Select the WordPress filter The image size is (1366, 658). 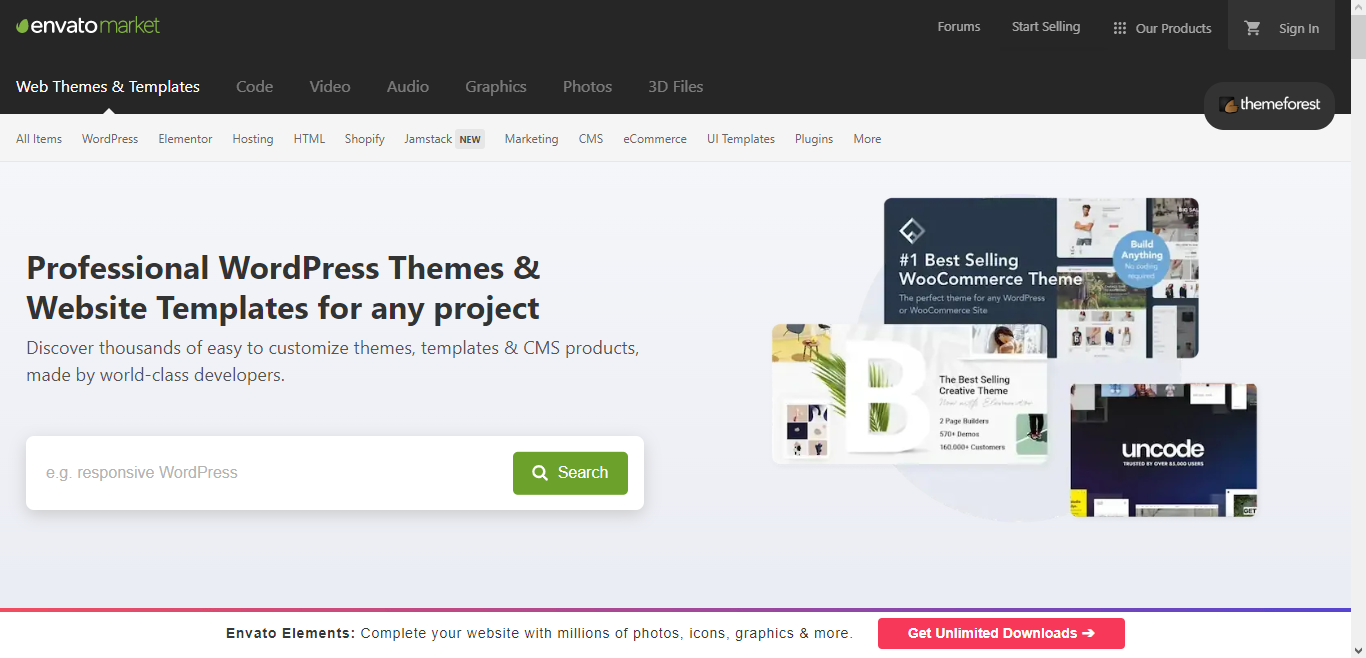110,139
